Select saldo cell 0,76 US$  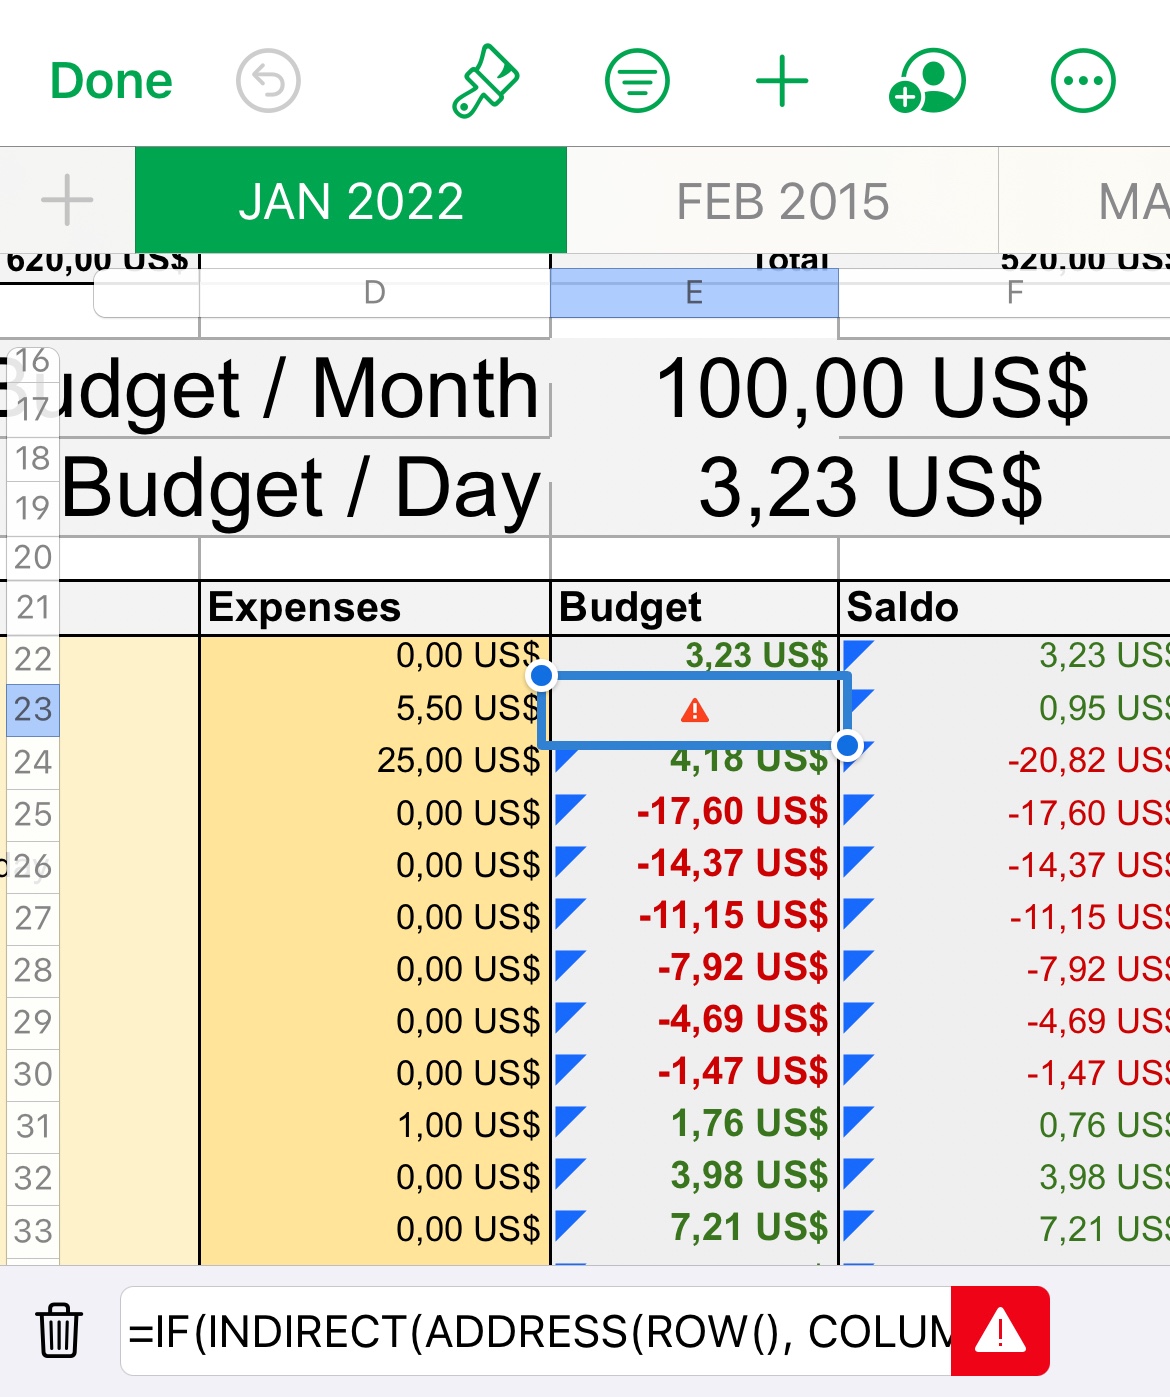click(1004, 1125)
